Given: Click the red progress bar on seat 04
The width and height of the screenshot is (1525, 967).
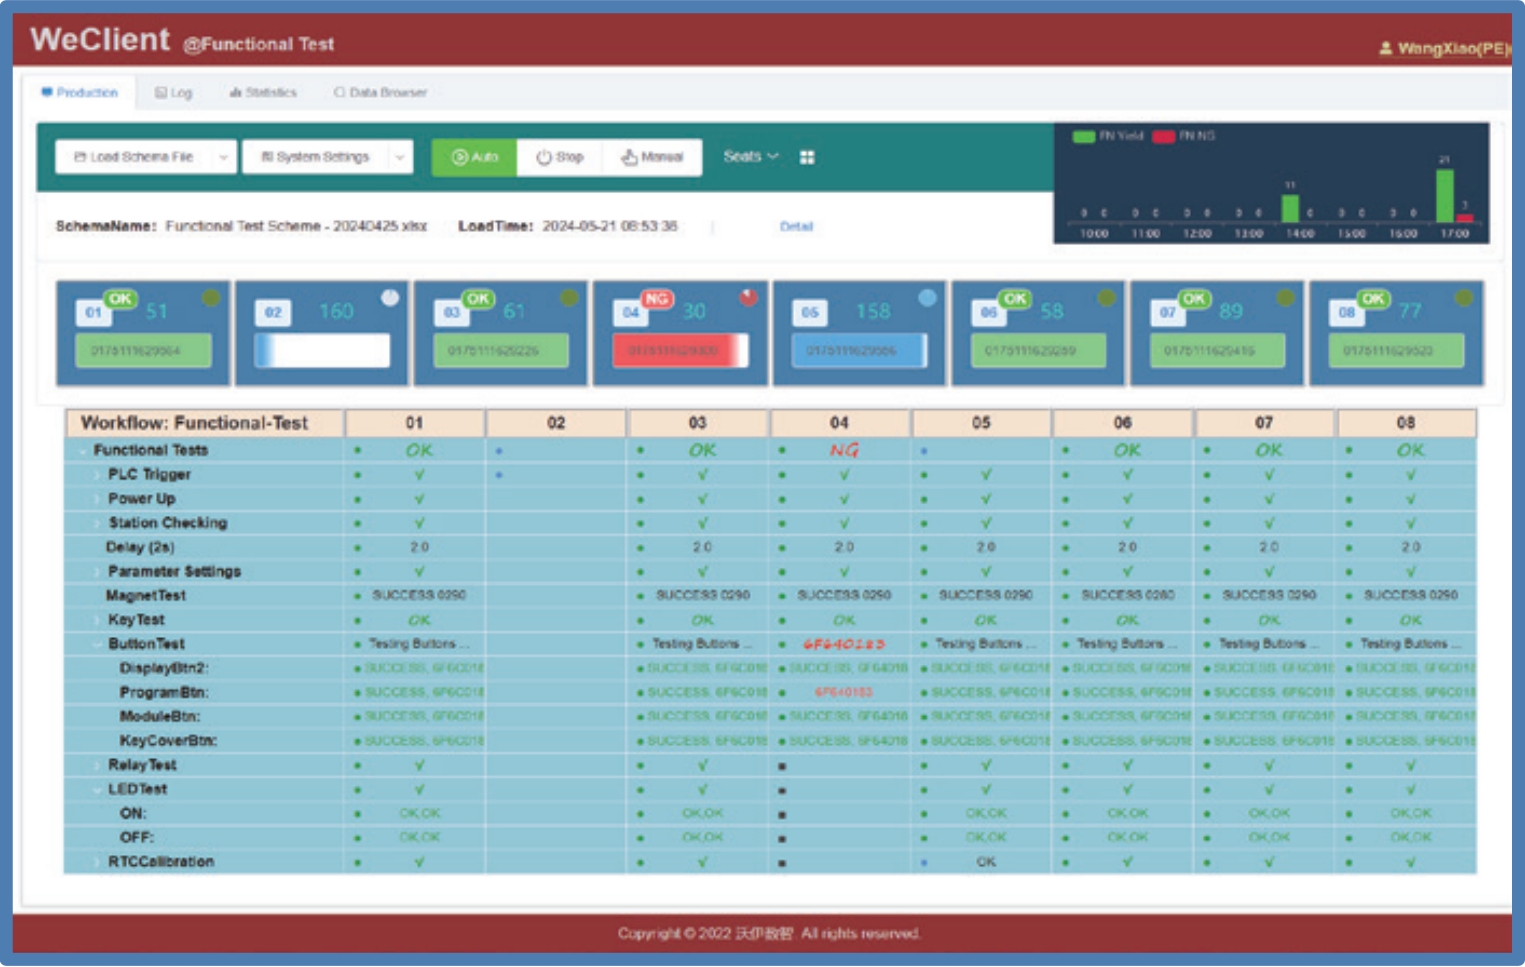Looking at the screenshot, I should pyautogui.click(x=680, y=351).
